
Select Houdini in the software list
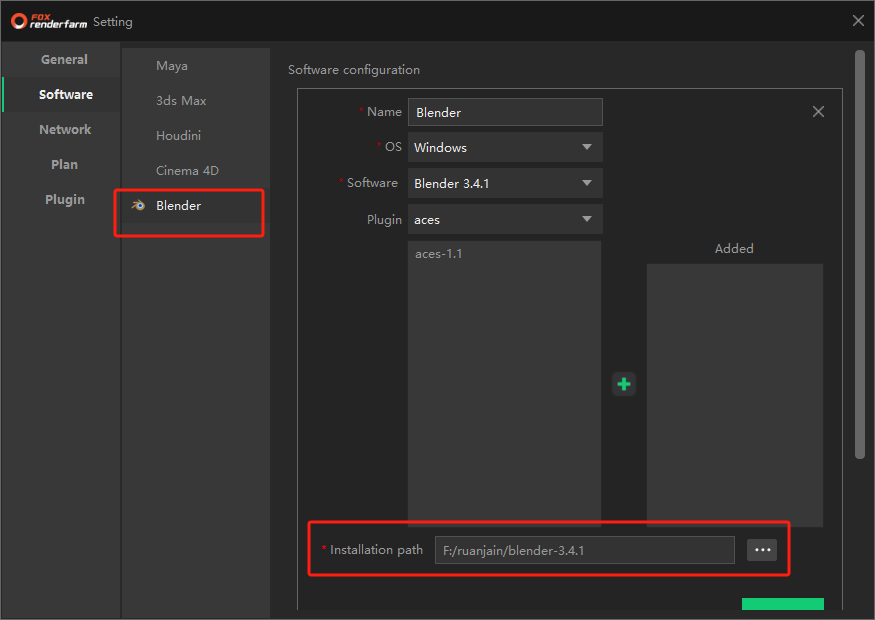(195, 136)
